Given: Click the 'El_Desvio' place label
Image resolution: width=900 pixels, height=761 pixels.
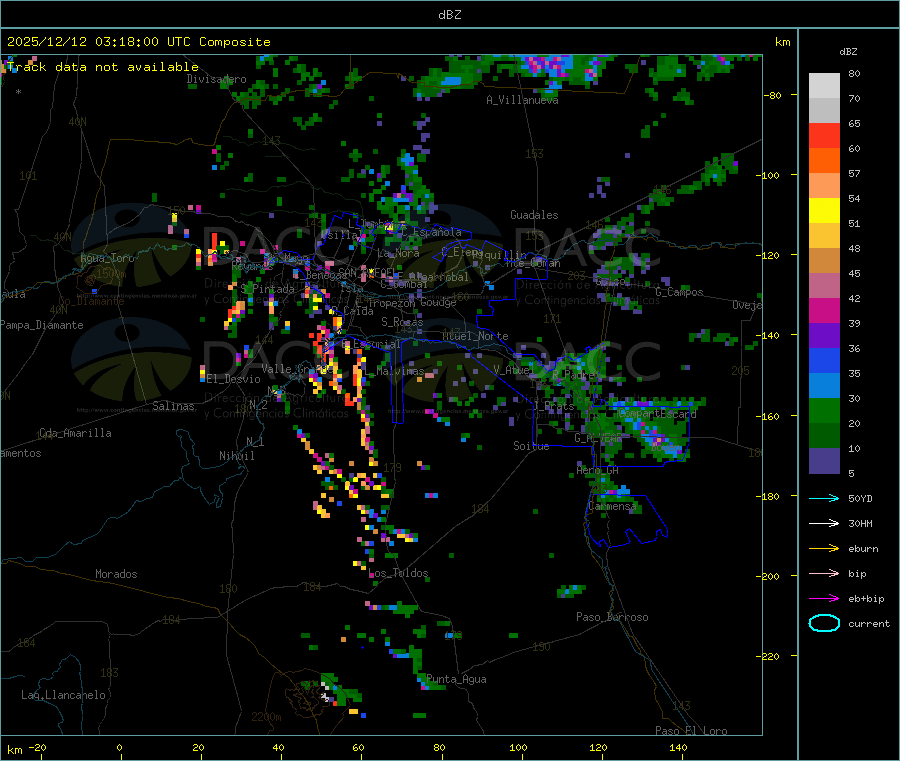Looking at the screenshot, I should tap(233, 379).
